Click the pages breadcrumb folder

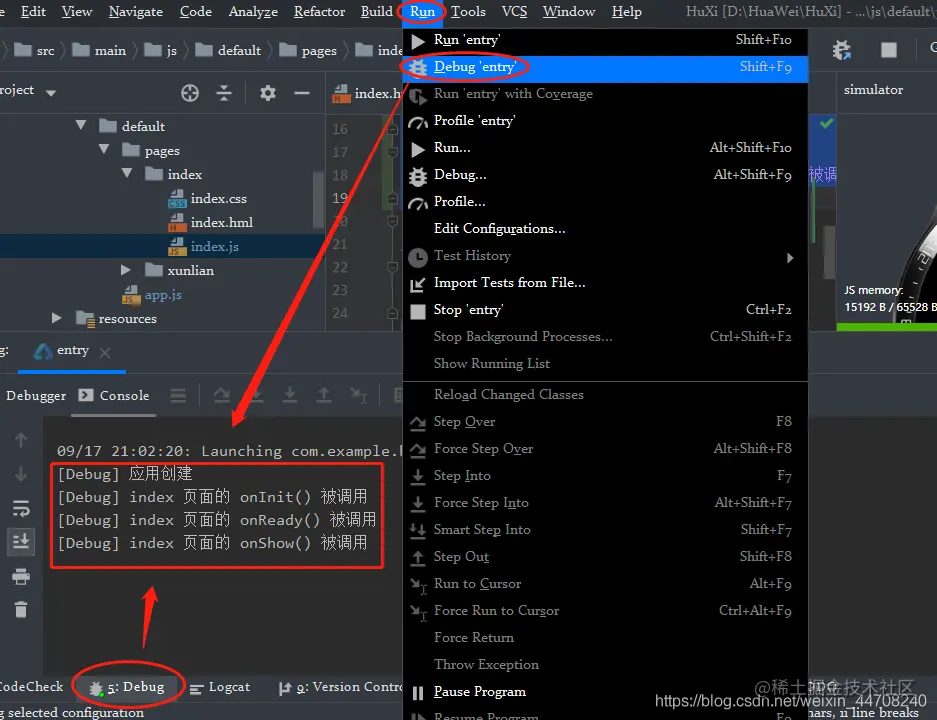pyautogui.click(x=307, y=50)
